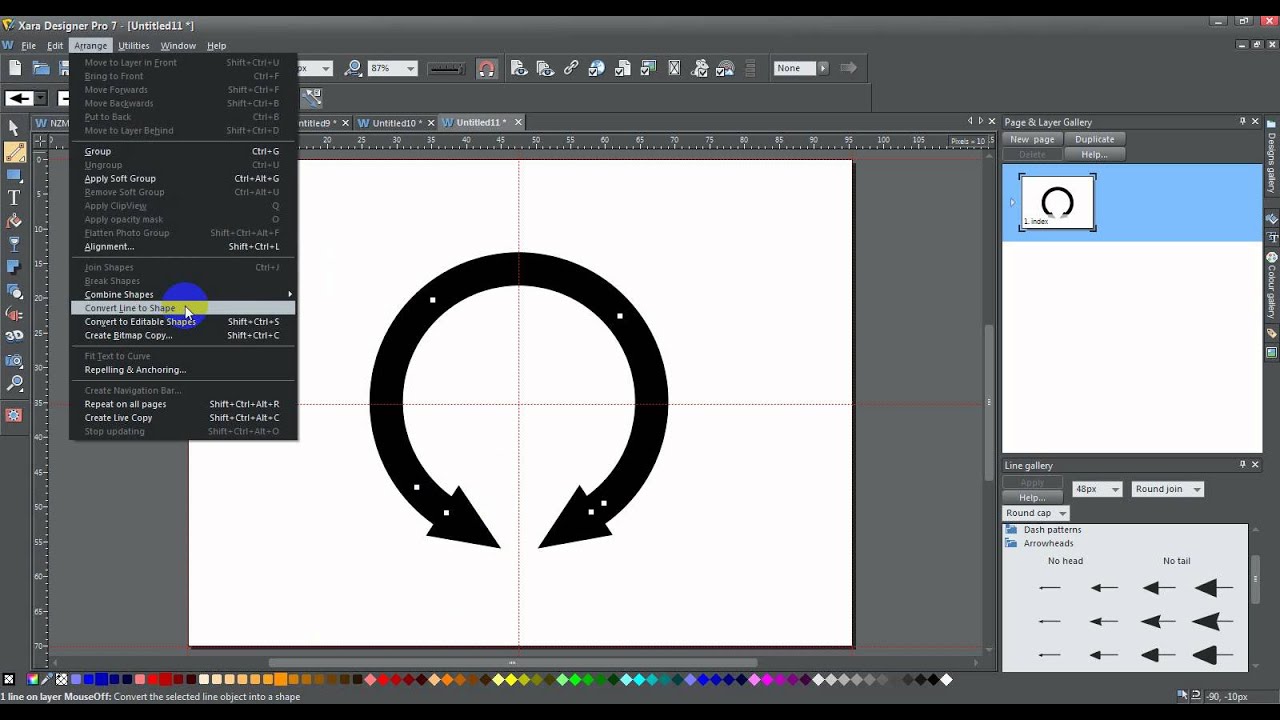Click the black colour swatch at palette end
The width and height of the screenshot is (1280, 720).
pos(934,680)
